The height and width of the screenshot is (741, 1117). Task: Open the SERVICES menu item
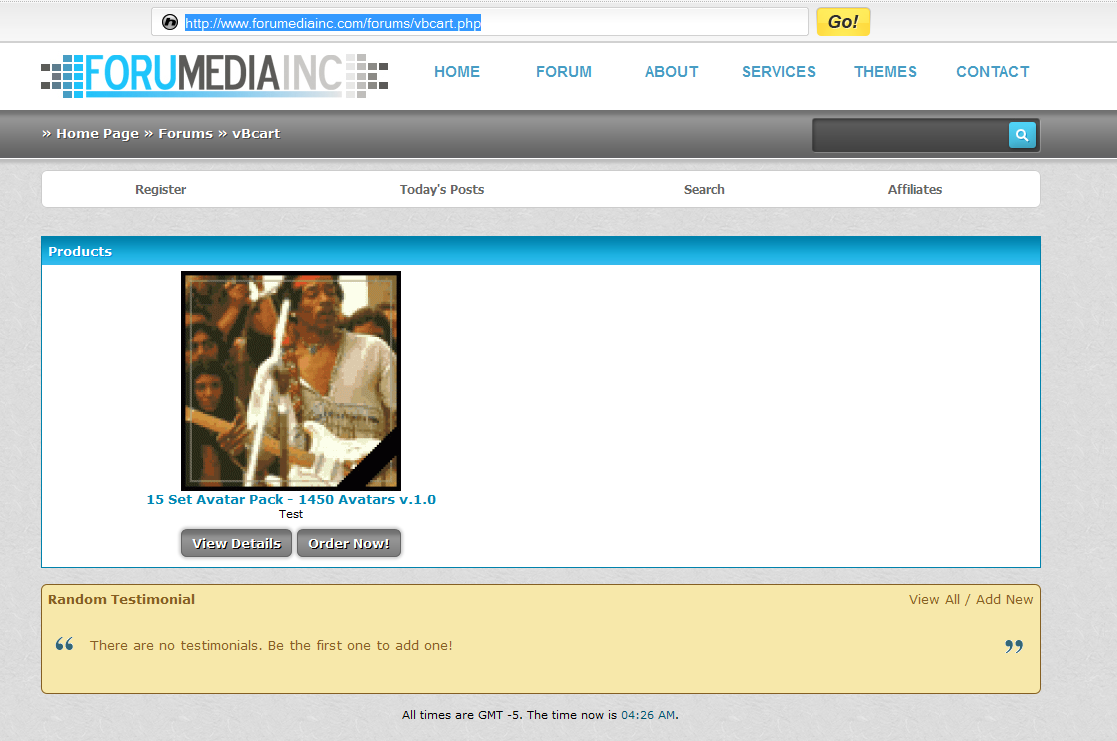coord(779,72)
